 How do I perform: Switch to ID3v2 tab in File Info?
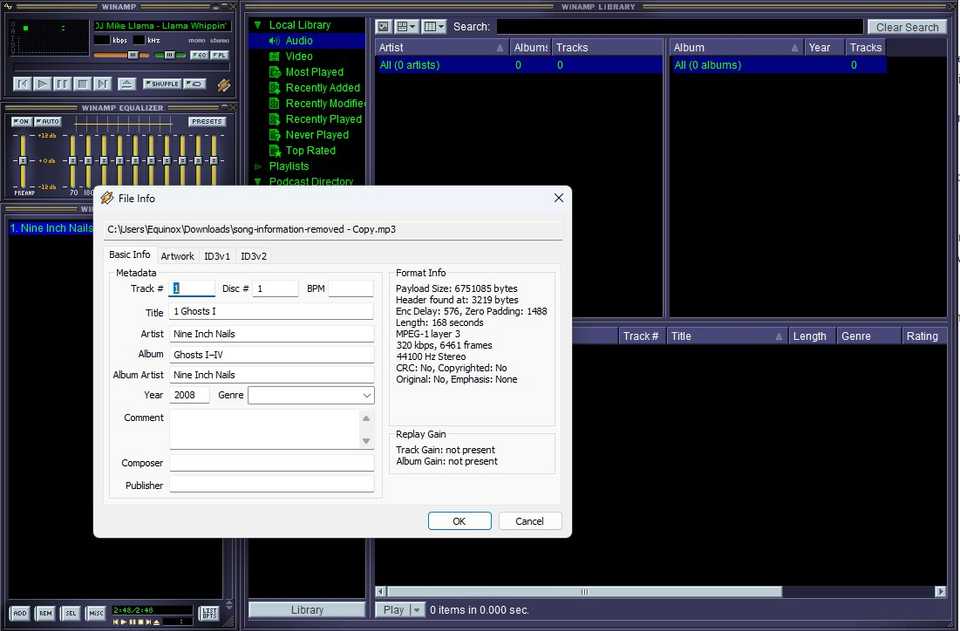click(x=253, y=256)
